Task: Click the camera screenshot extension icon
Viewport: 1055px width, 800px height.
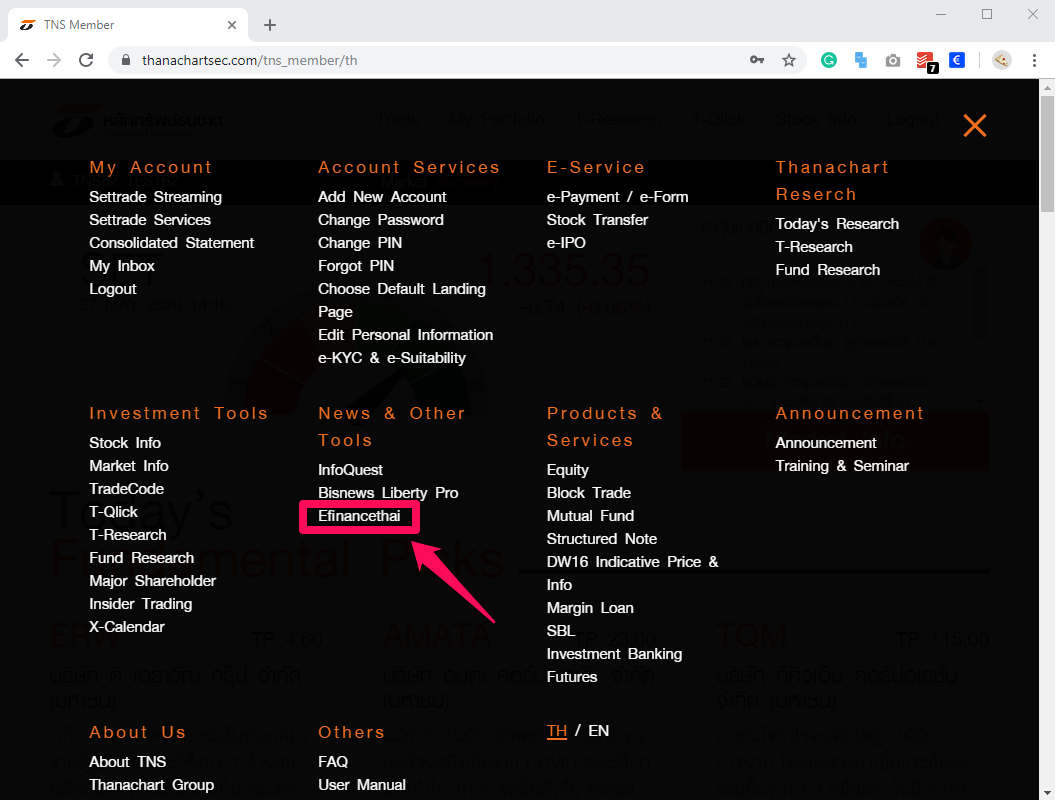Action: 893,61
